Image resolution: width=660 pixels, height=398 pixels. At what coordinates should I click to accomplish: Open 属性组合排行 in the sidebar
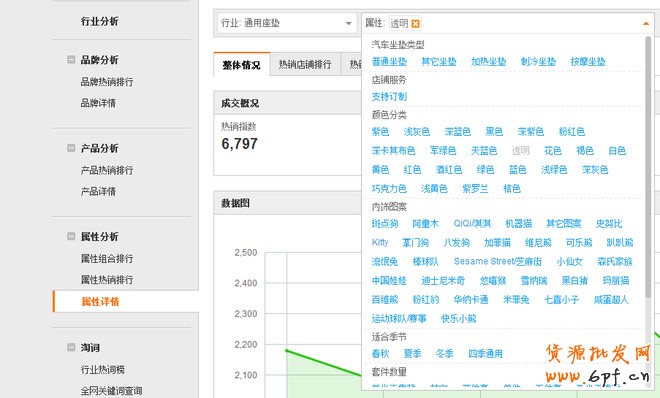pos(107,258)
